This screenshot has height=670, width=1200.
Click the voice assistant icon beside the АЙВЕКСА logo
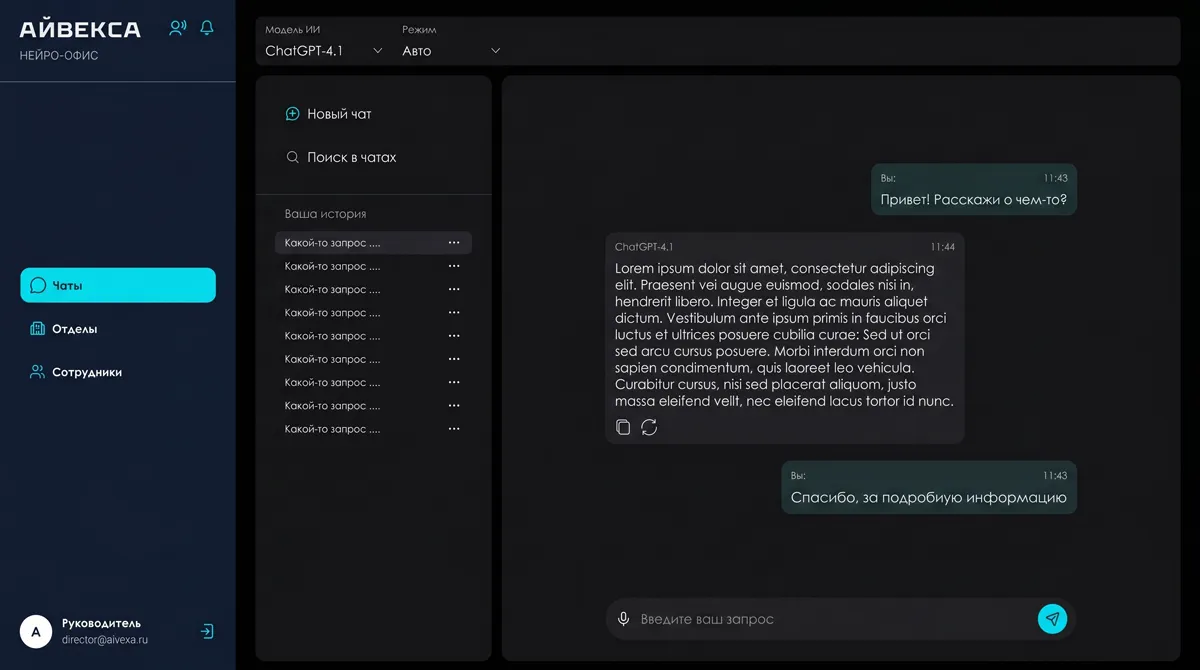[x=178, y=28]
